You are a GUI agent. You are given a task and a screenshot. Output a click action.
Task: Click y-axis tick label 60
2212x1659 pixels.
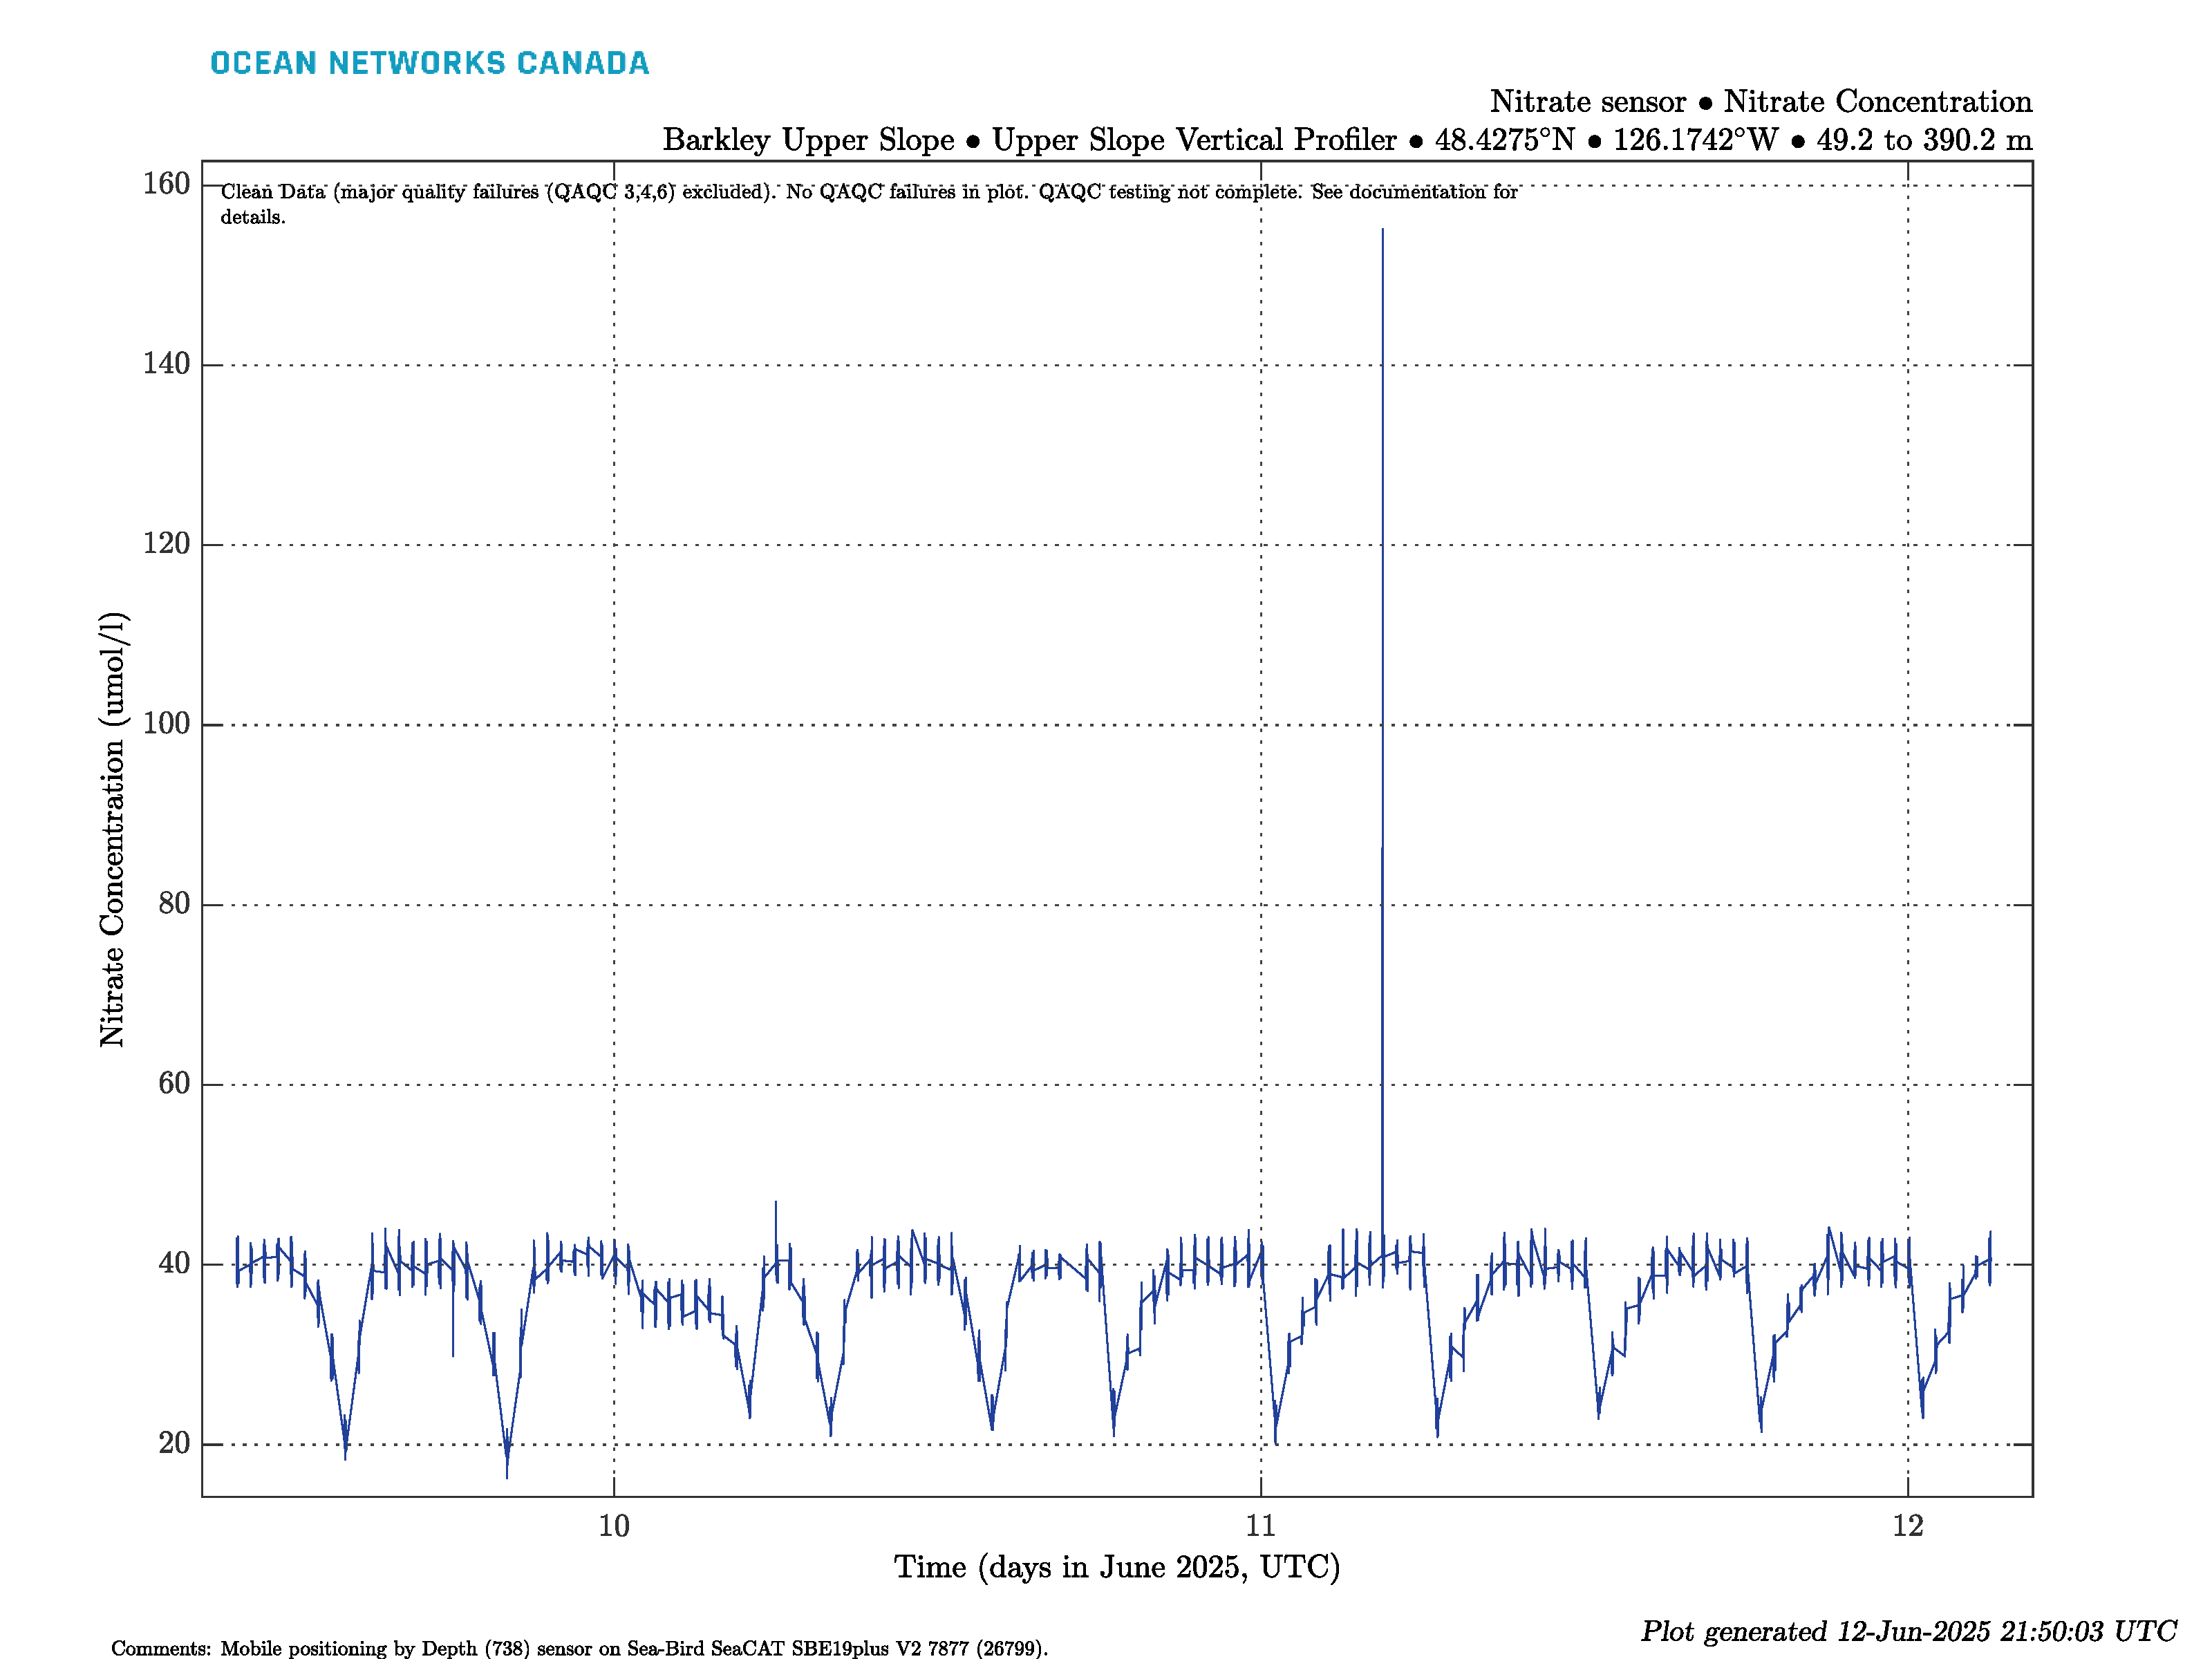coord(174,1083)
